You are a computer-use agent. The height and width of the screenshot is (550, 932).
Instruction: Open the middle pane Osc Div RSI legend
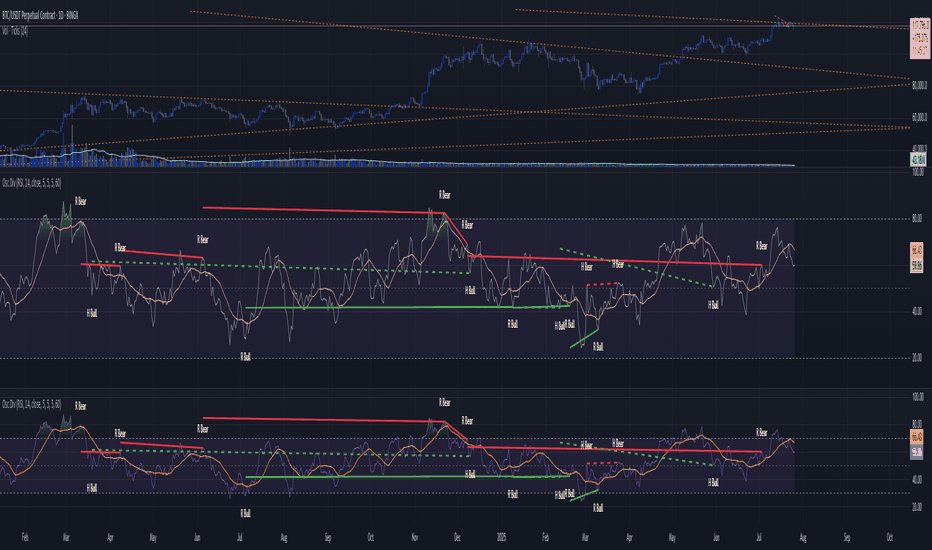click(32, 183)
